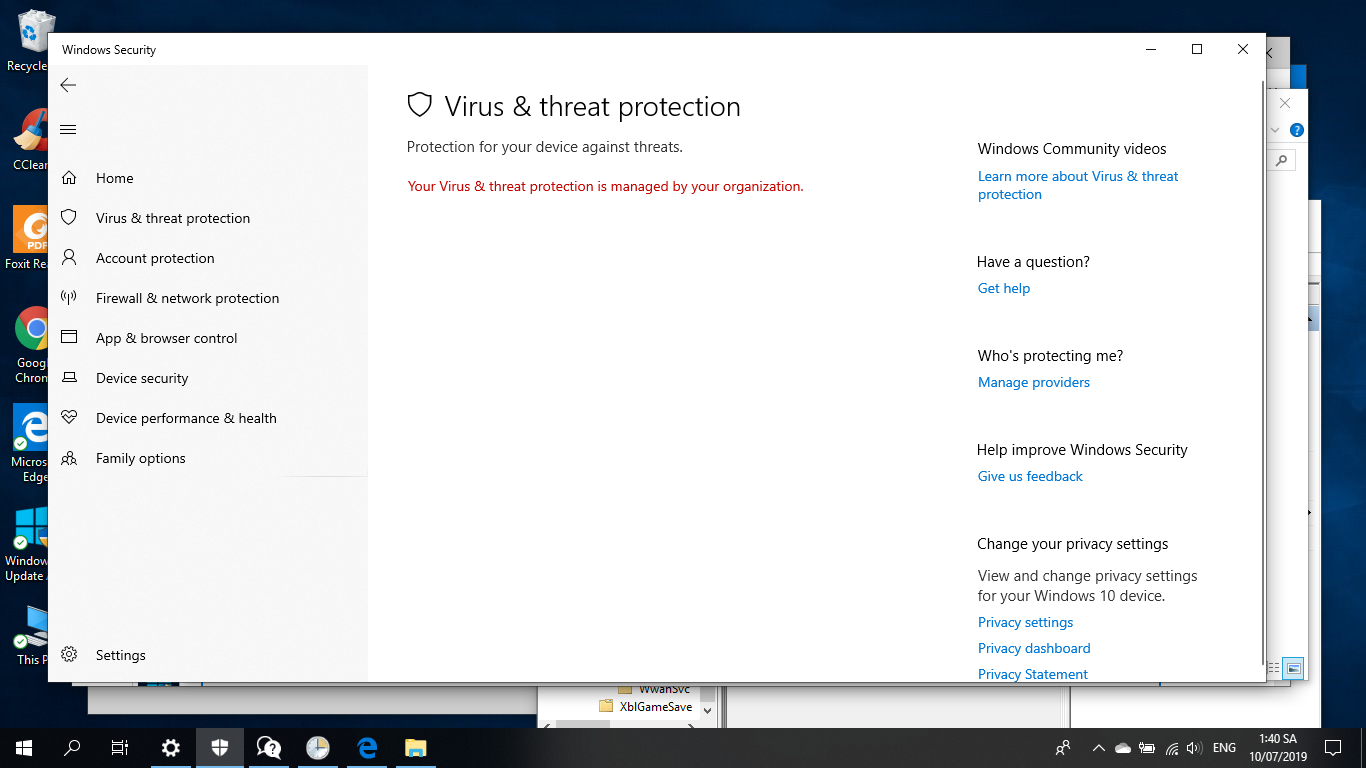Select the XblGameSave folder in the background window
The image size is (1366, 768).
(645, 706)
